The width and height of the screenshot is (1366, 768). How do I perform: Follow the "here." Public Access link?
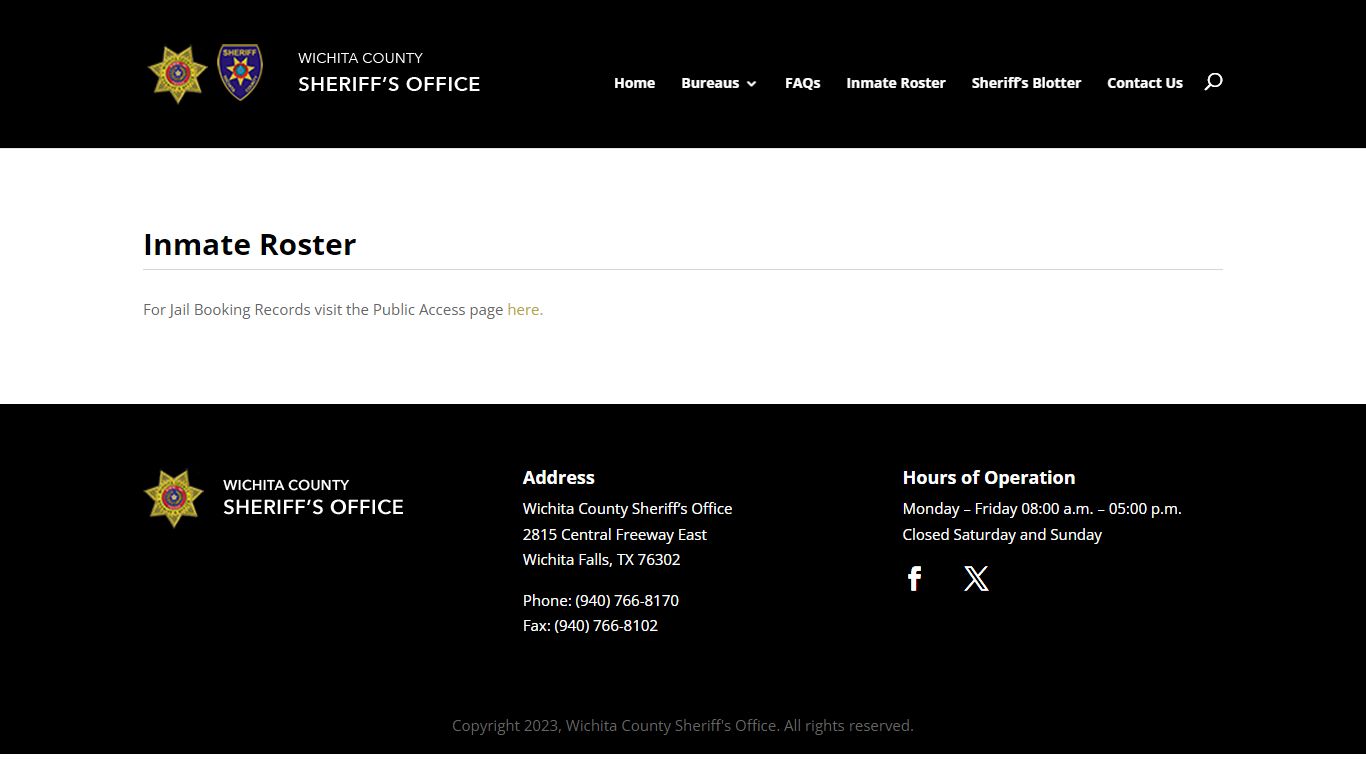click(x=525, y=310)
